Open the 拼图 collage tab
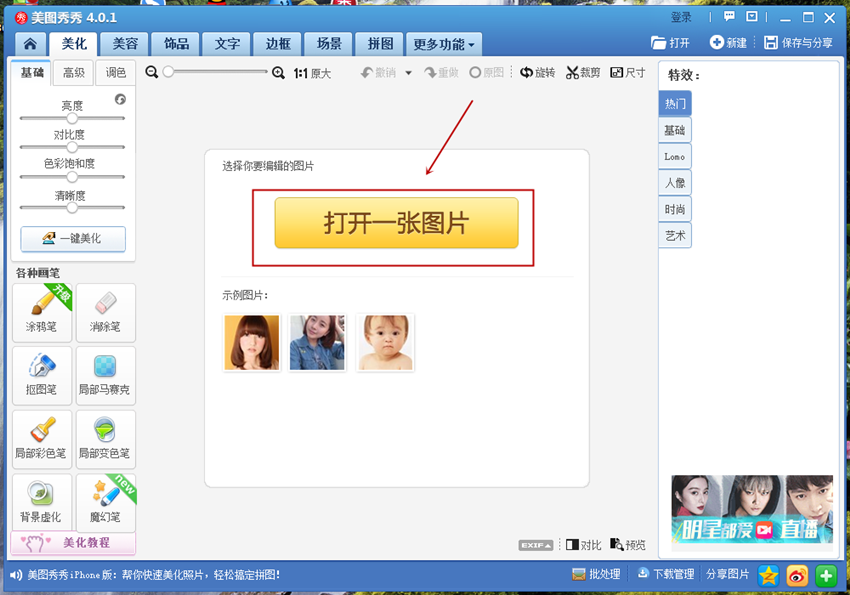850x595 pixels. click(x=380, y=44)
